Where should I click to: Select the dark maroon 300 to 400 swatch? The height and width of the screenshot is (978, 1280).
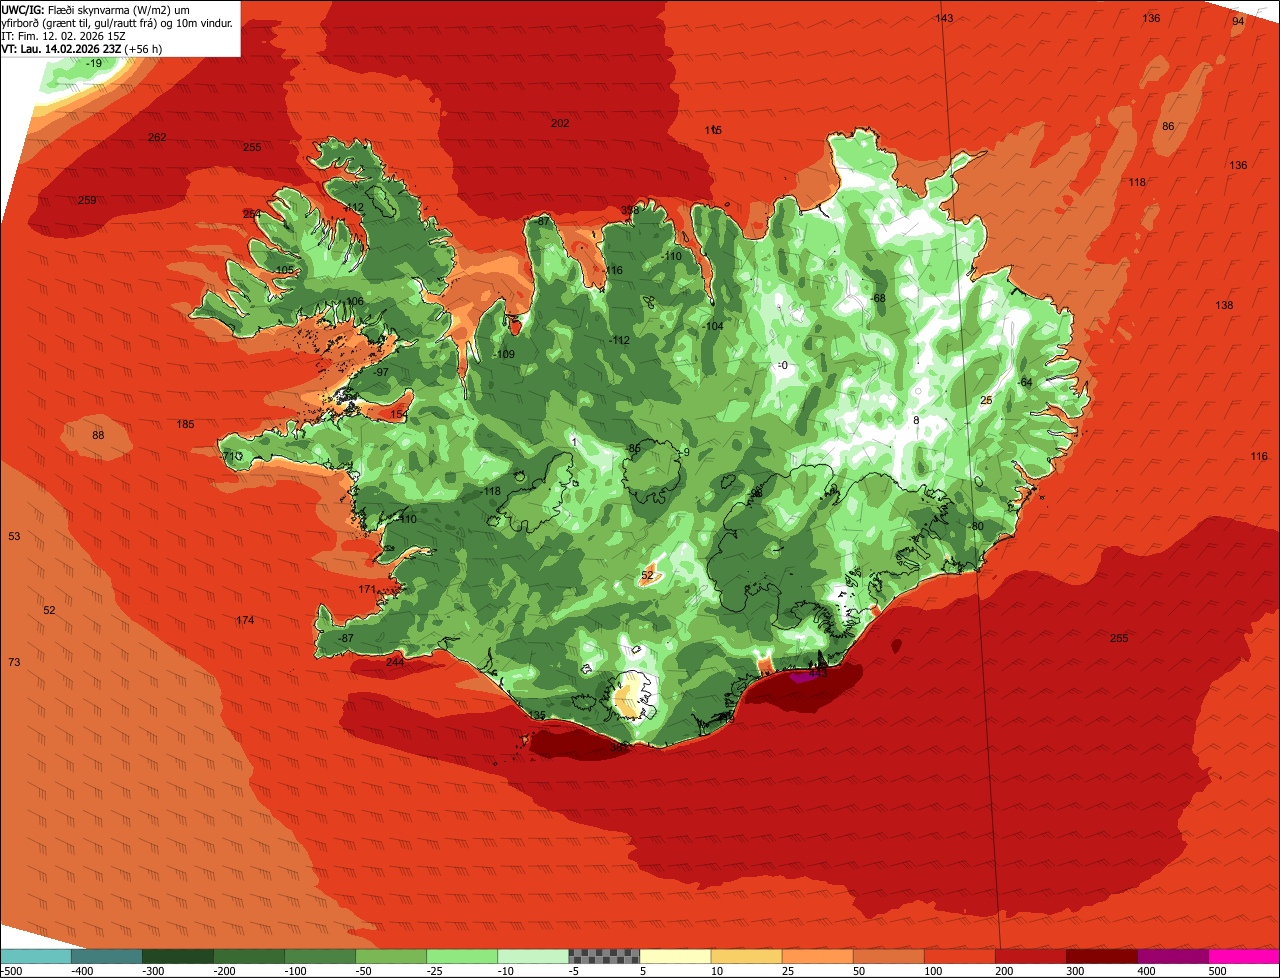point(1101,956)
